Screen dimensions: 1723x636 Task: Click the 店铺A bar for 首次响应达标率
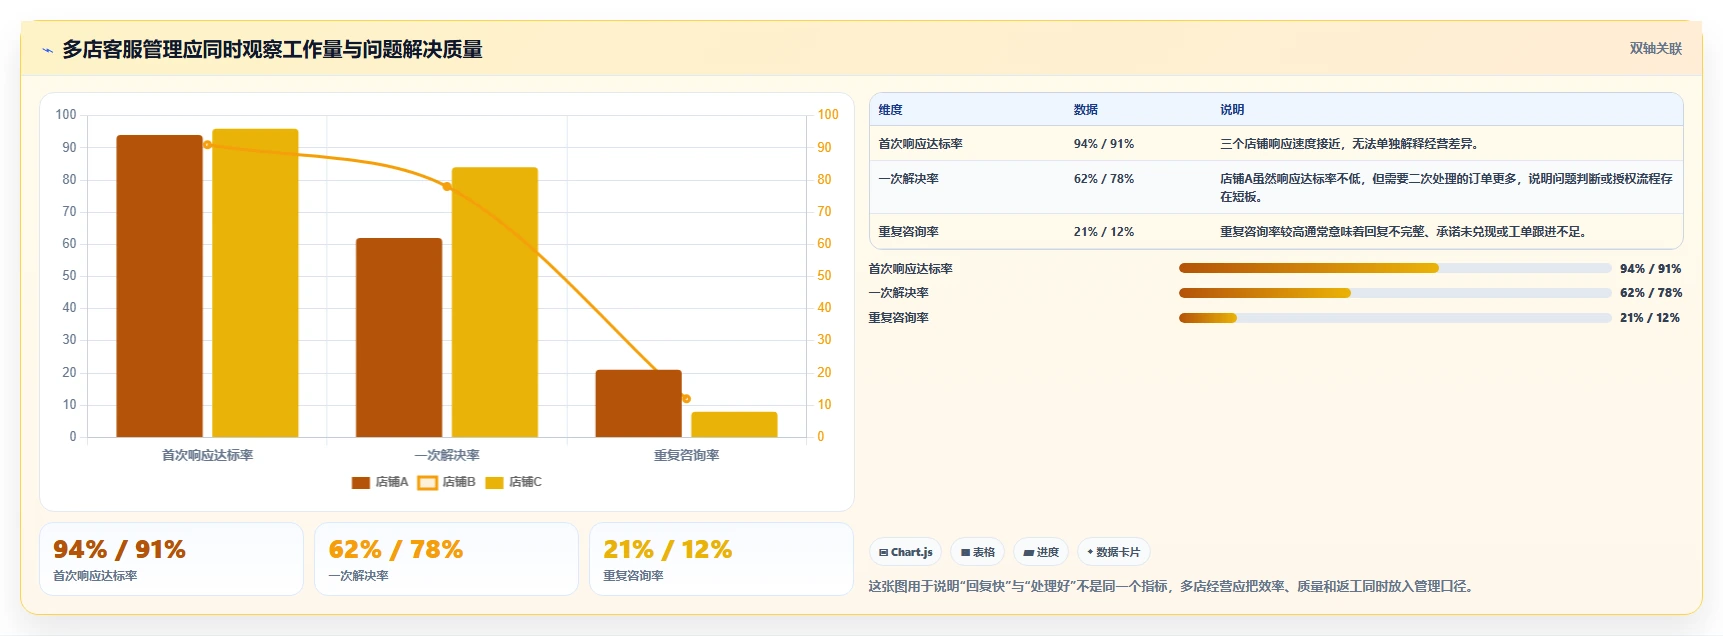click(x=159, y=286)
